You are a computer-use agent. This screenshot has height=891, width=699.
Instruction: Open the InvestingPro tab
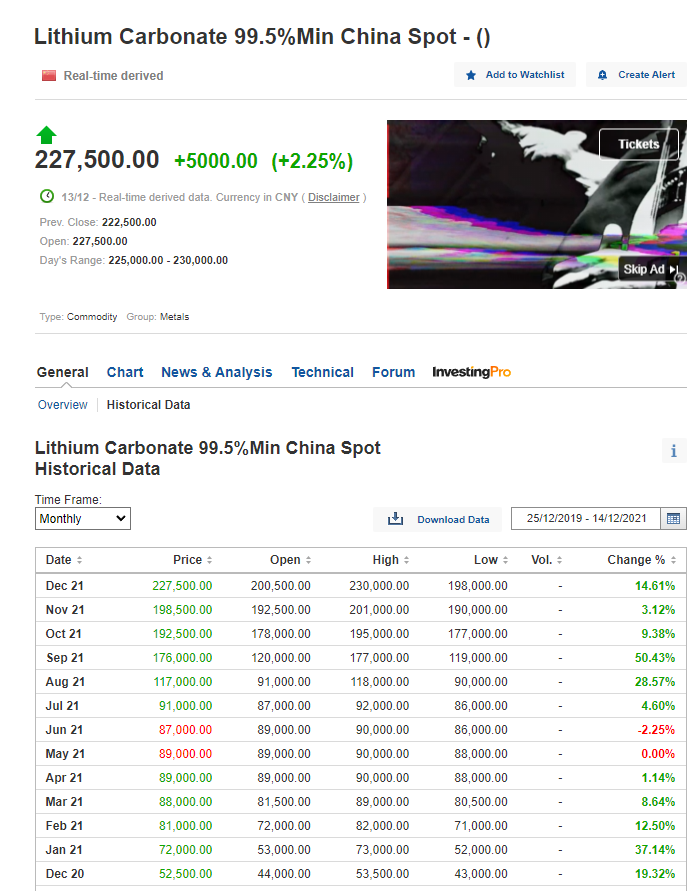[471, 372]
